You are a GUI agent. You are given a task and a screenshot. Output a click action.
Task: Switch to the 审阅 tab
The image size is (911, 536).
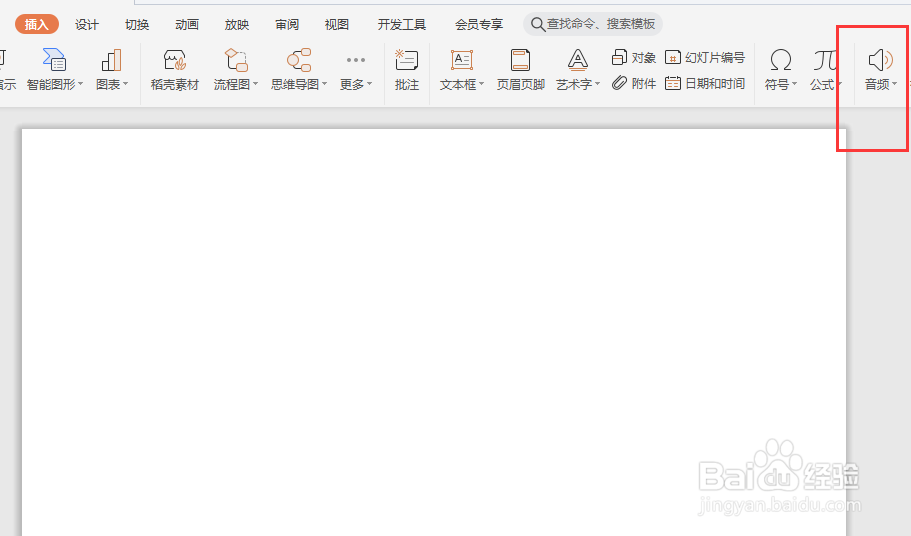287,24
